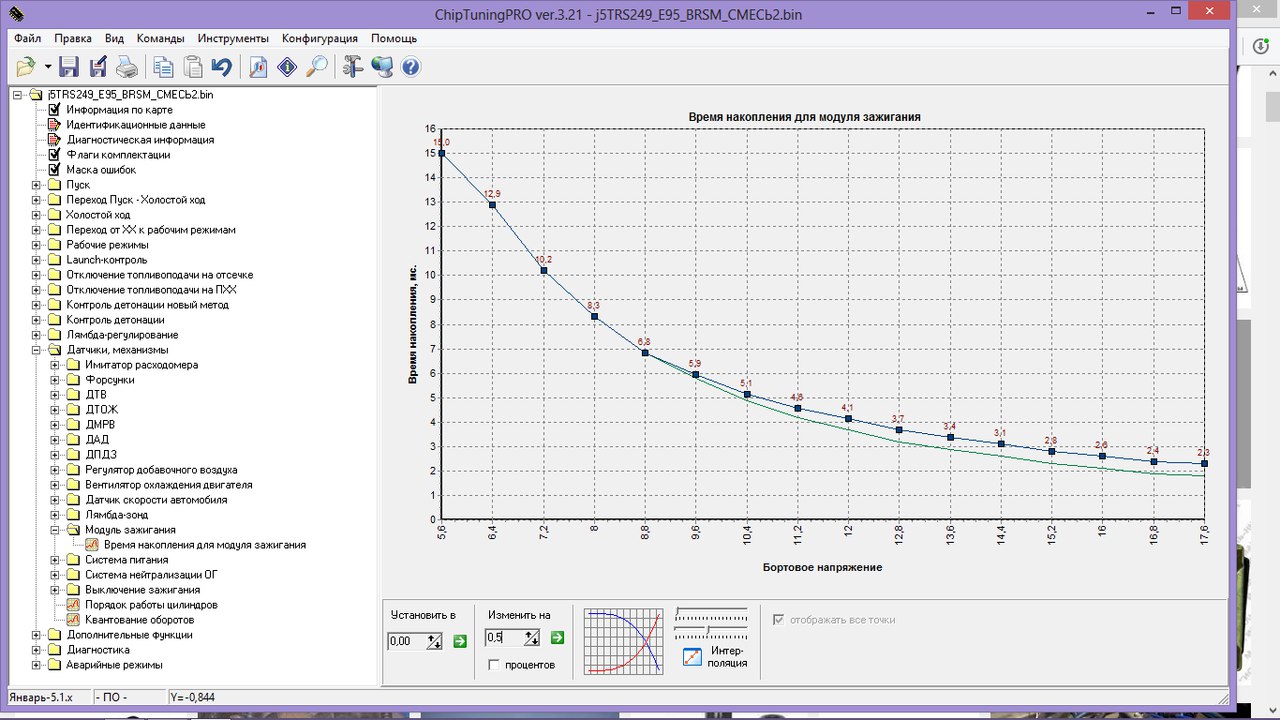The image size is (1280, 720).
Task: Save the file with floppy disk icon
Action: click(x=69, y=67)
